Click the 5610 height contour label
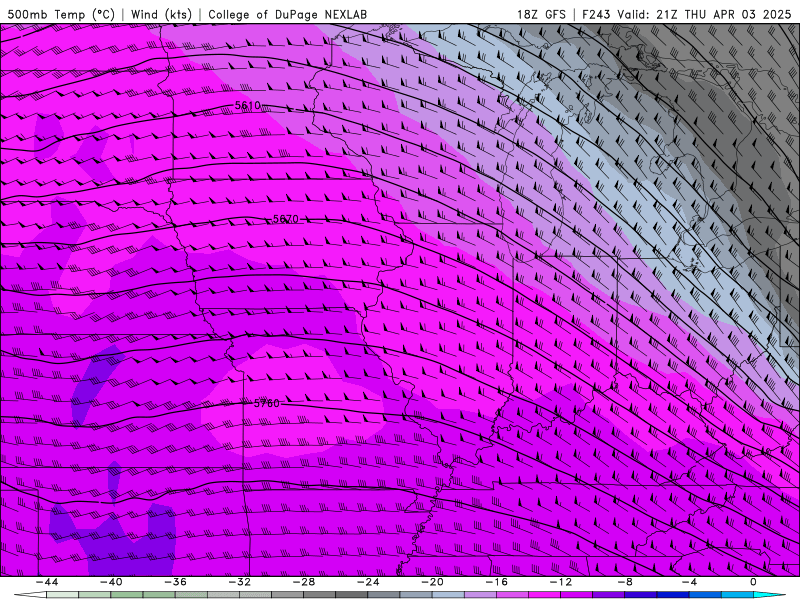 click(x=247, y=106)
